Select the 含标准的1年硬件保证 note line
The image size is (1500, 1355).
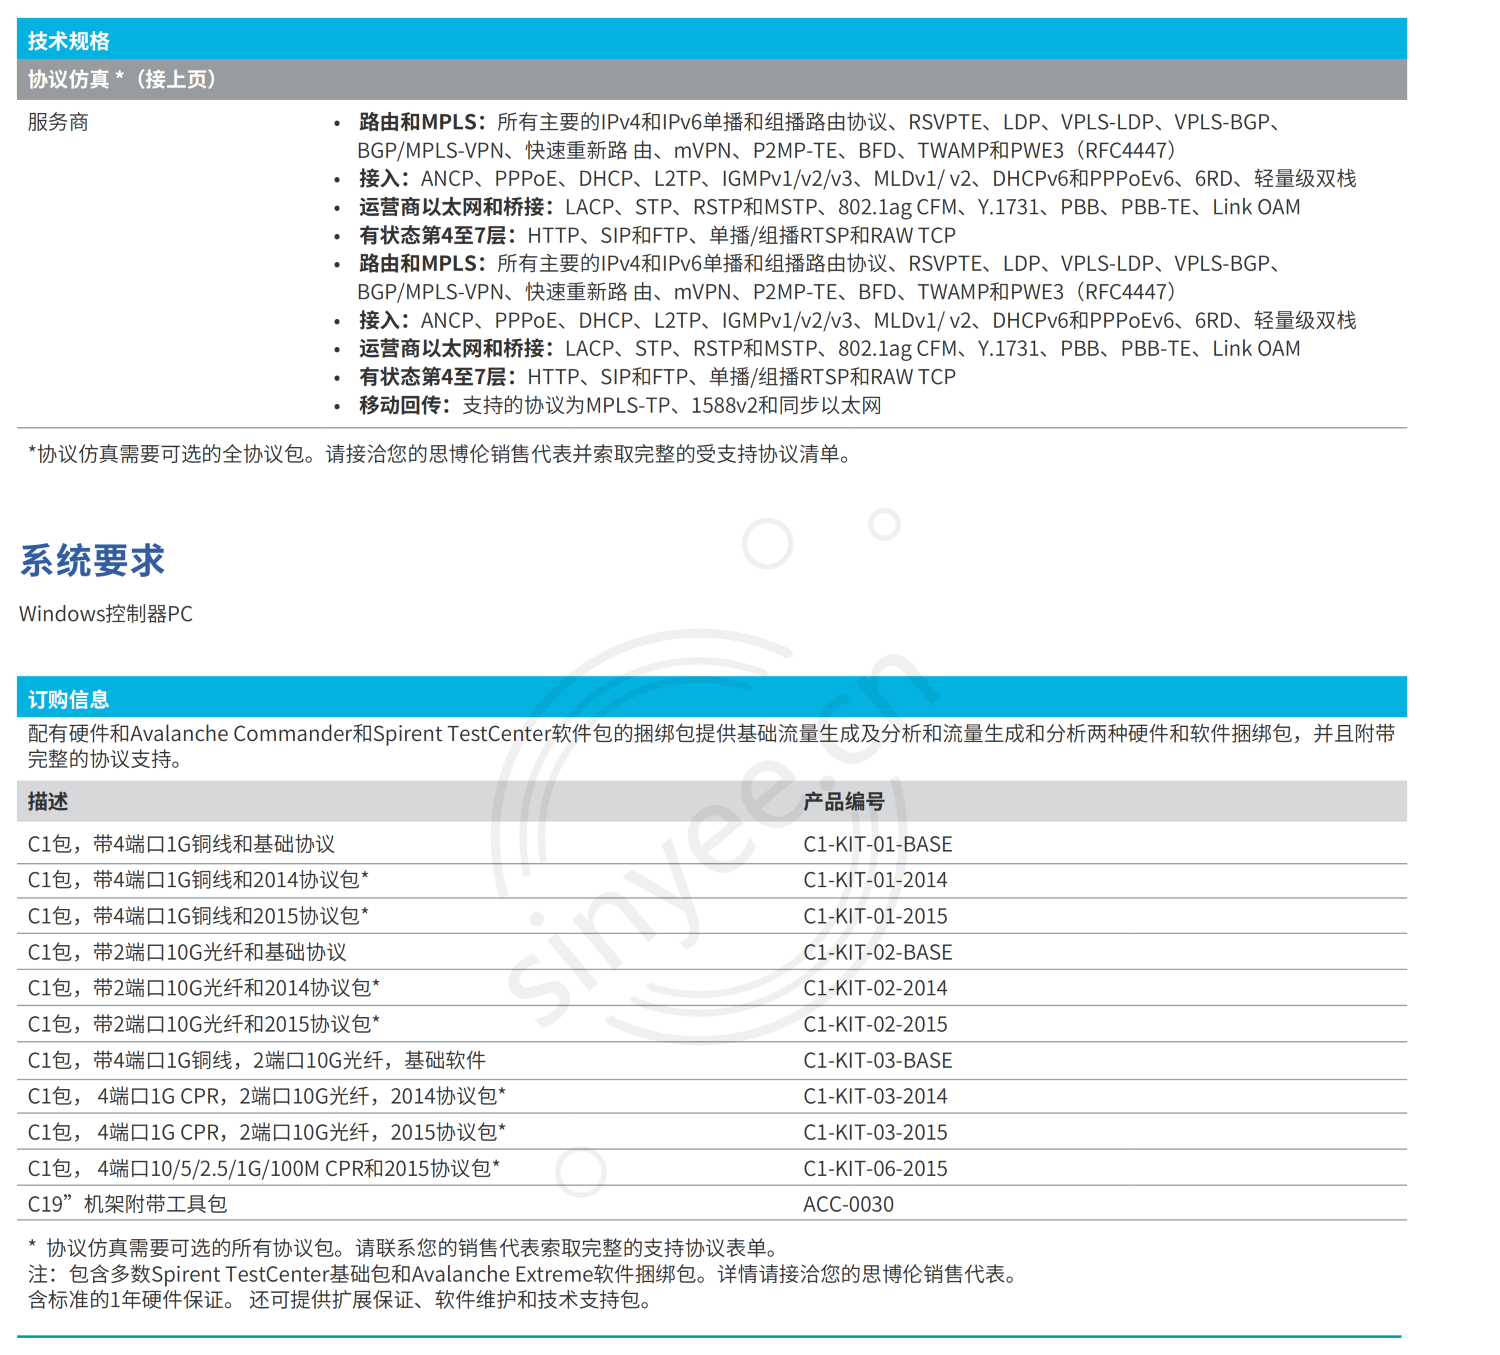pyautogui.click(x=340, y=1301)
